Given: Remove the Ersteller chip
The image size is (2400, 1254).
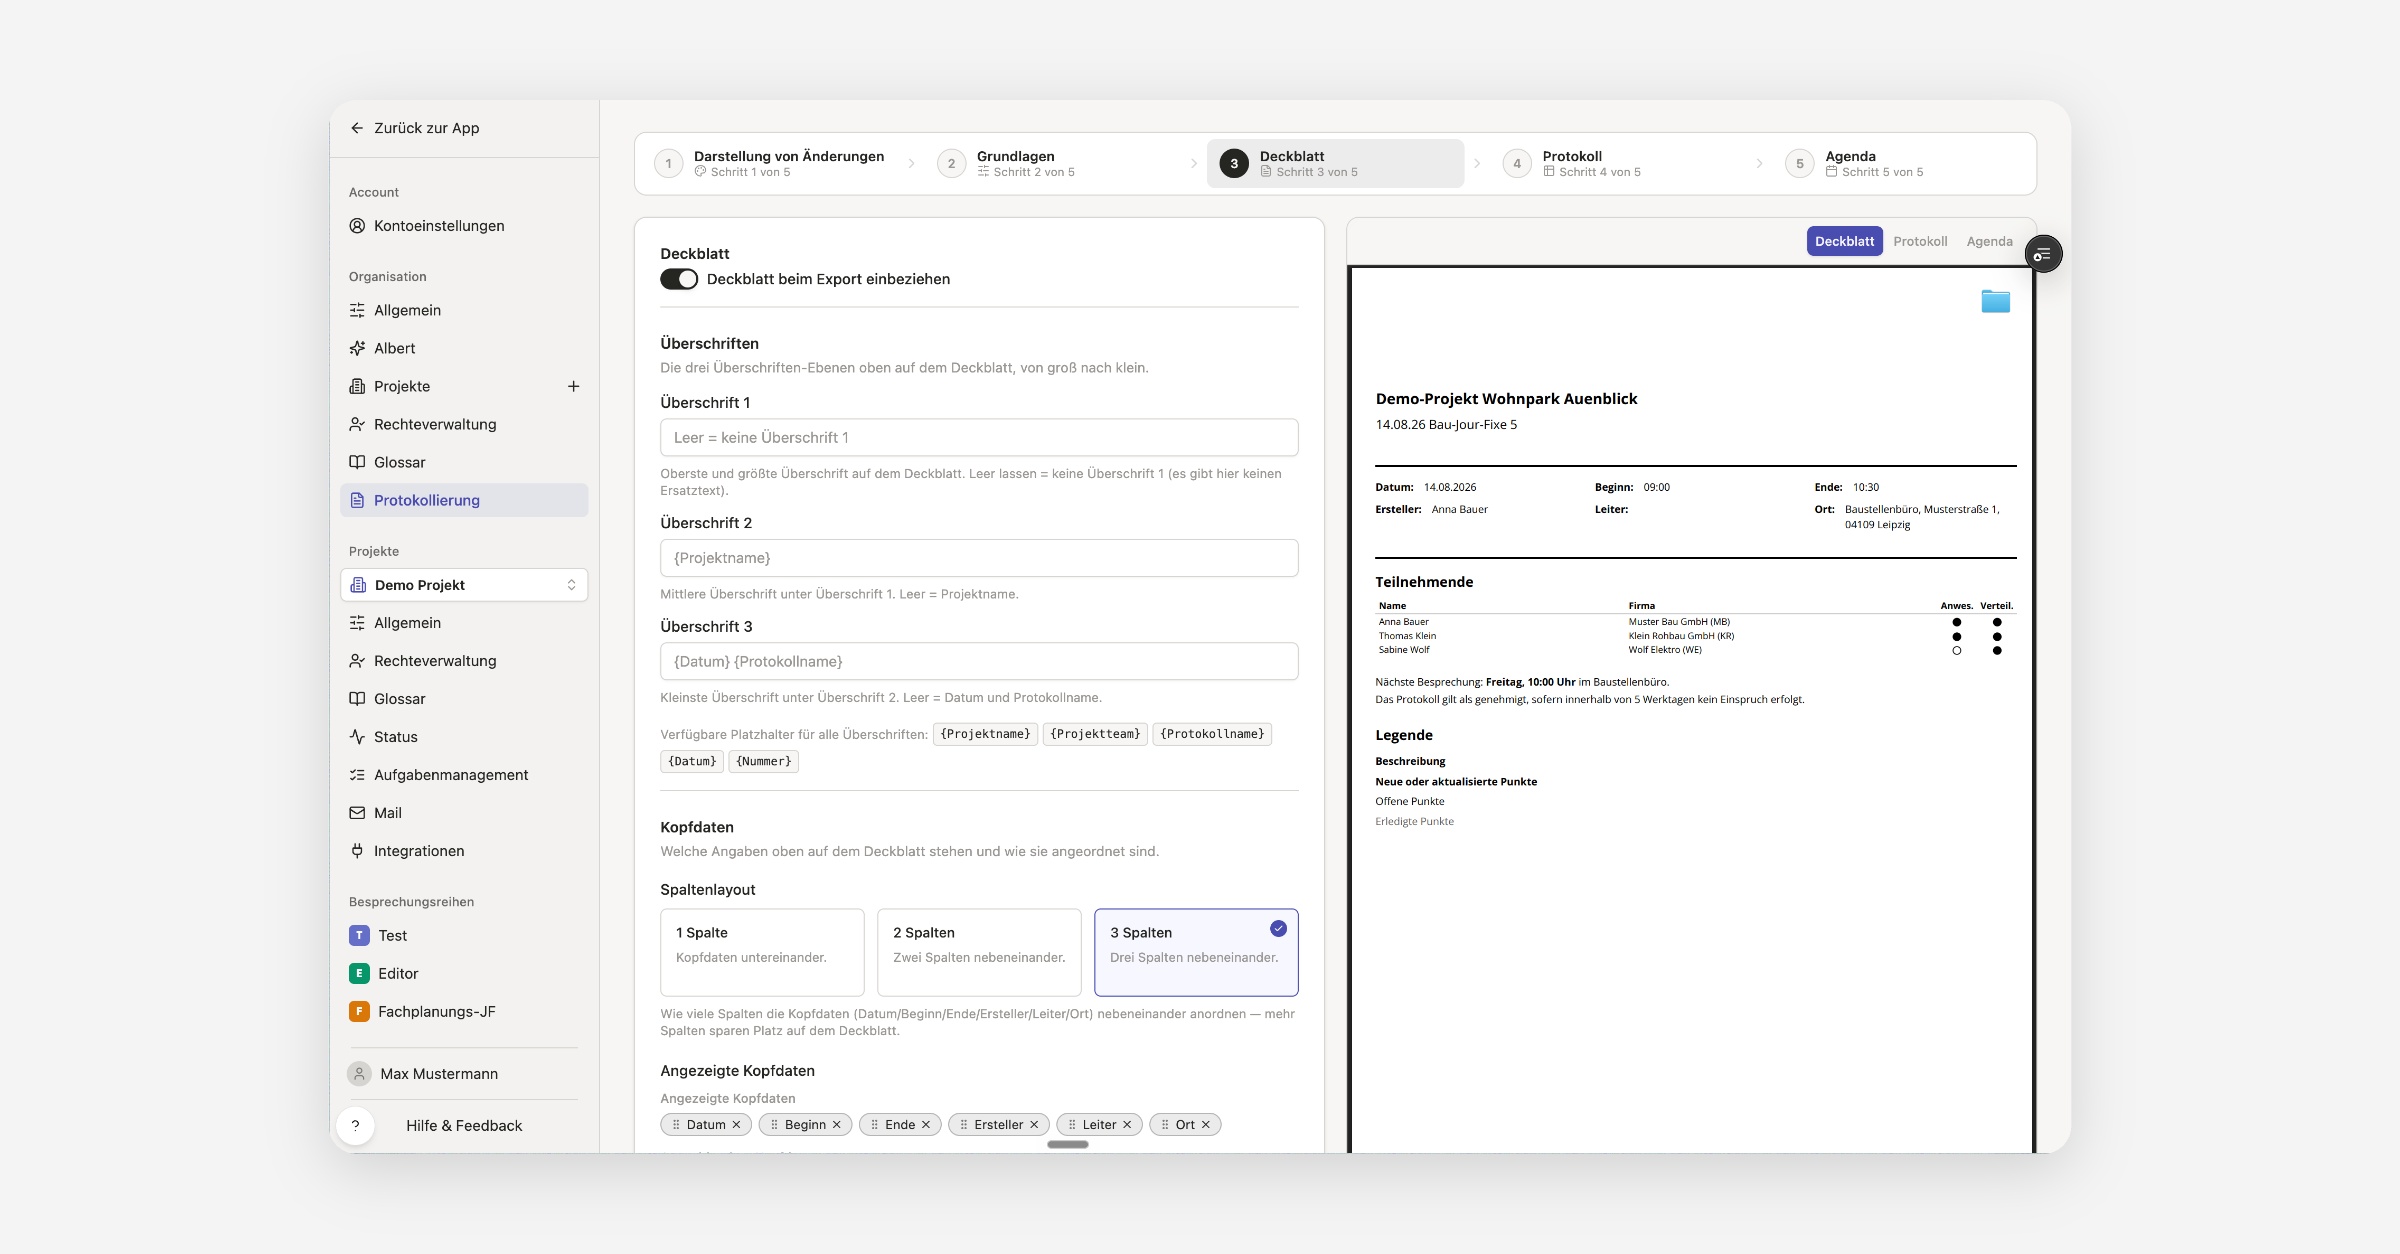Looking at the screenshot, I should click(1034, 1125).
